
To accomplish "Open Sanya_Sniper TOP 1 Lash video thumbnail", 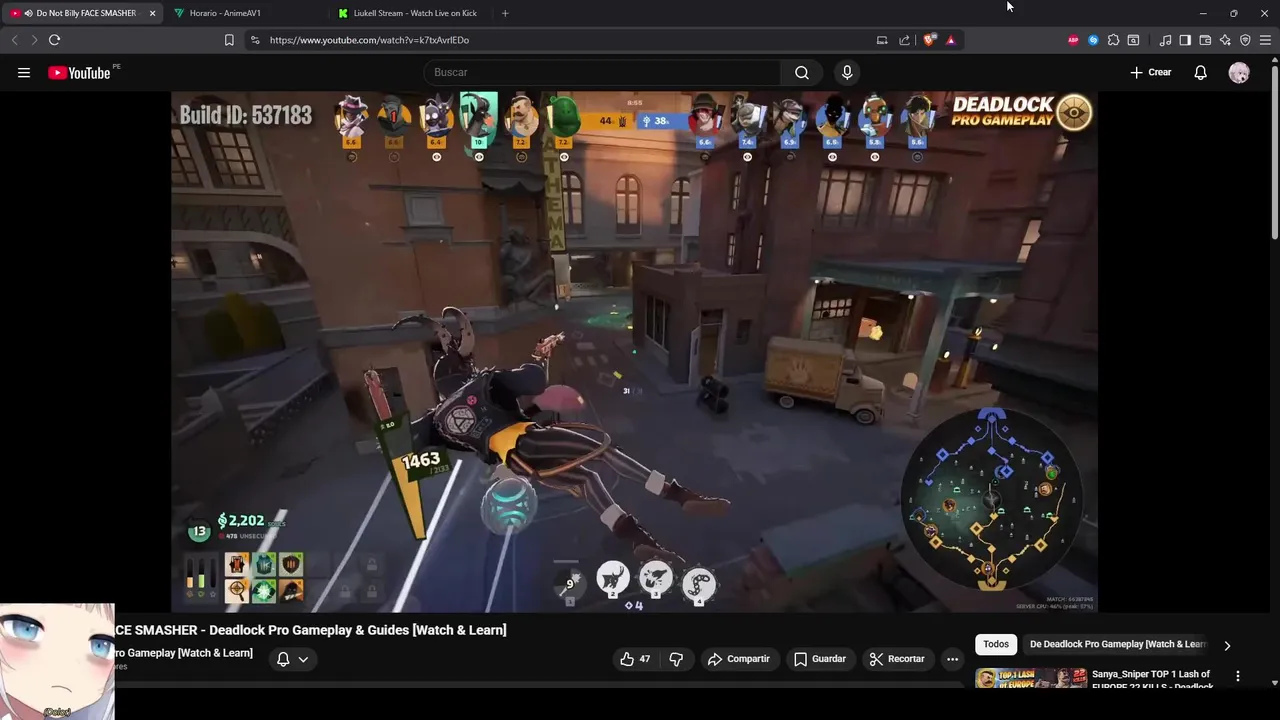I will [1031, 678].
